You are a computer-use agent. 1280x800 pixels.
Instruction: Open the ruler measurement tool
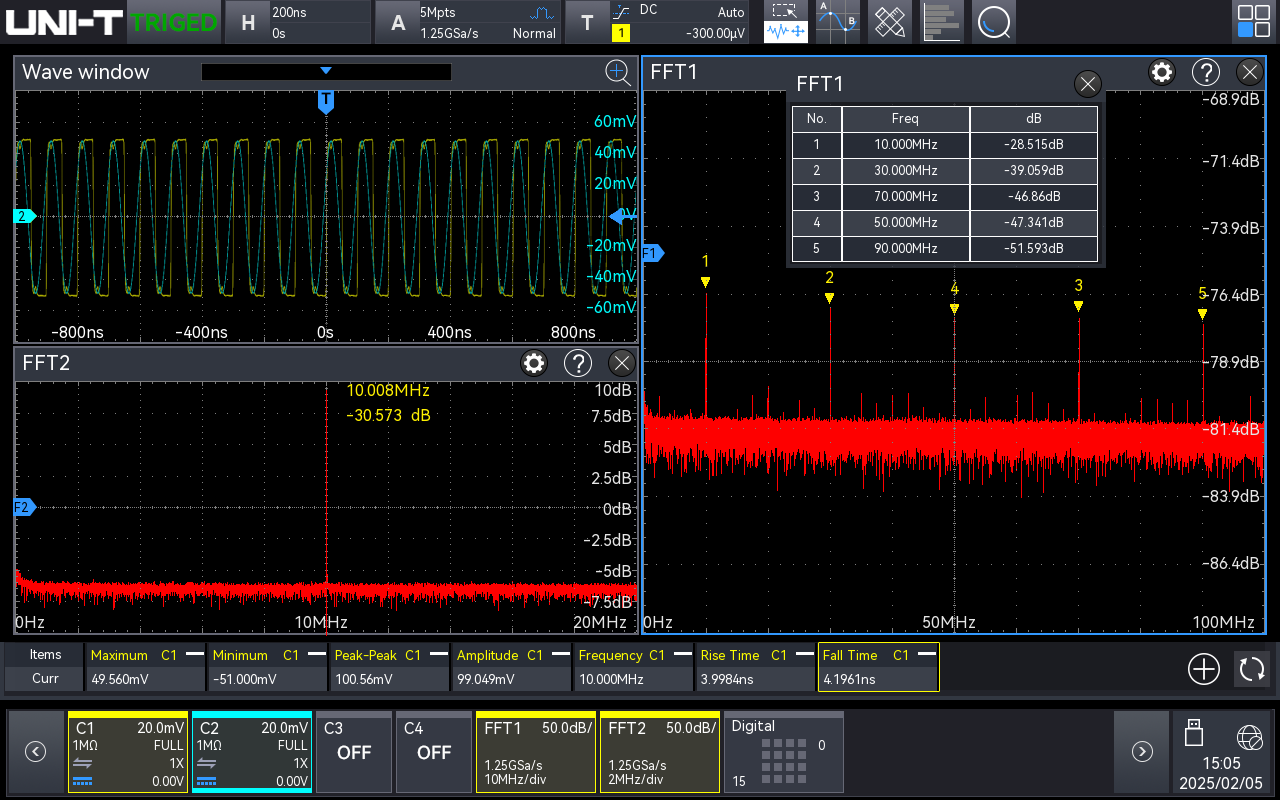[x=889, y=21]
